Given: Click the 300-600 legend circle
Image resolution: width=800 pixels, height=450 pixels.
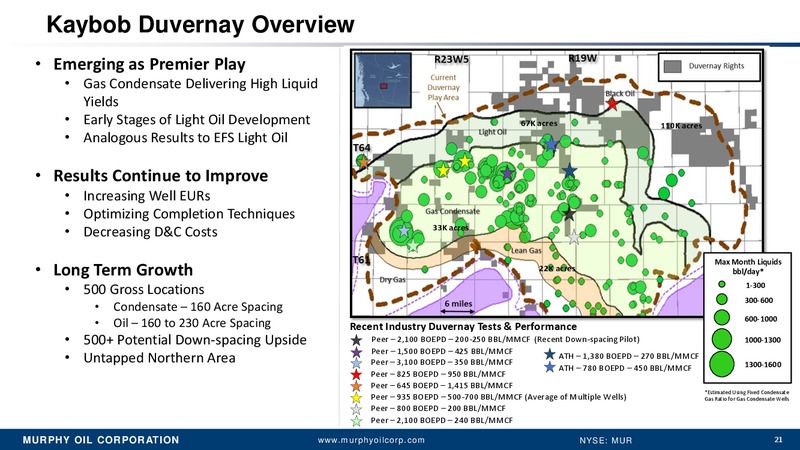Looking at the screenshot, I should point(721,299).
